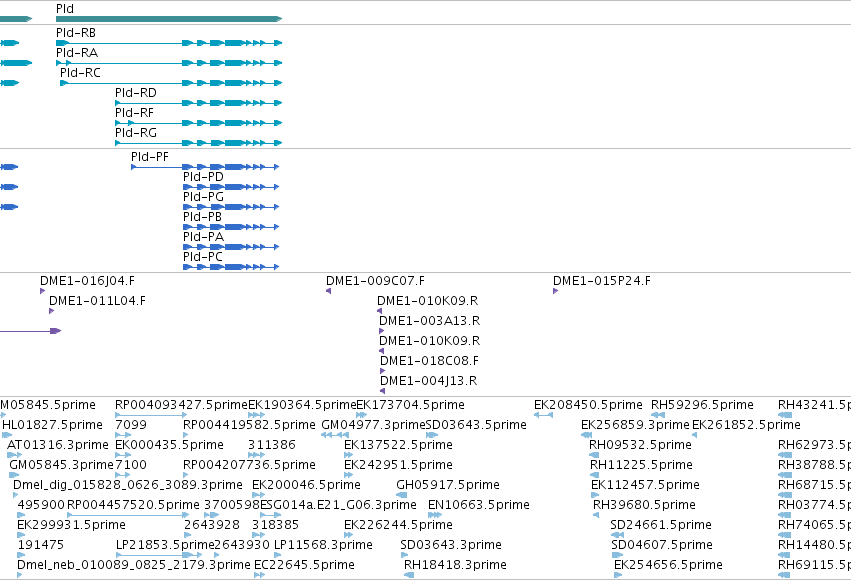
Task: Open Dmel_dig_015828_0626_3089.3prime feature
Action: pyautogui.click(x=128, y=486)
